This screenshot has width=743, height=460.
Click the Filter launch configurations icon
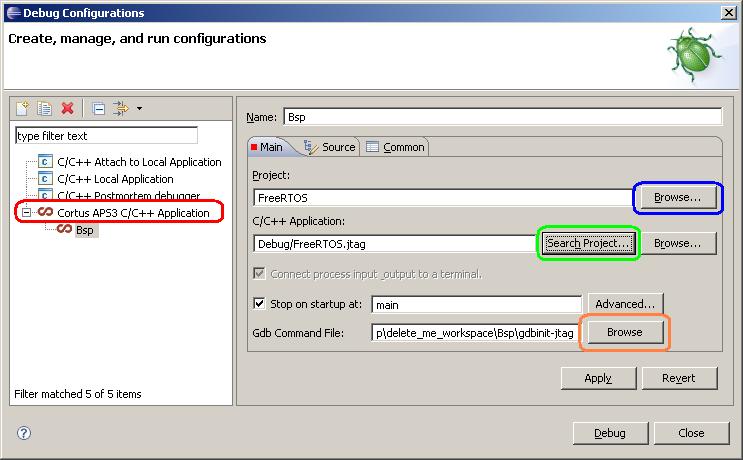pos(120,108)
